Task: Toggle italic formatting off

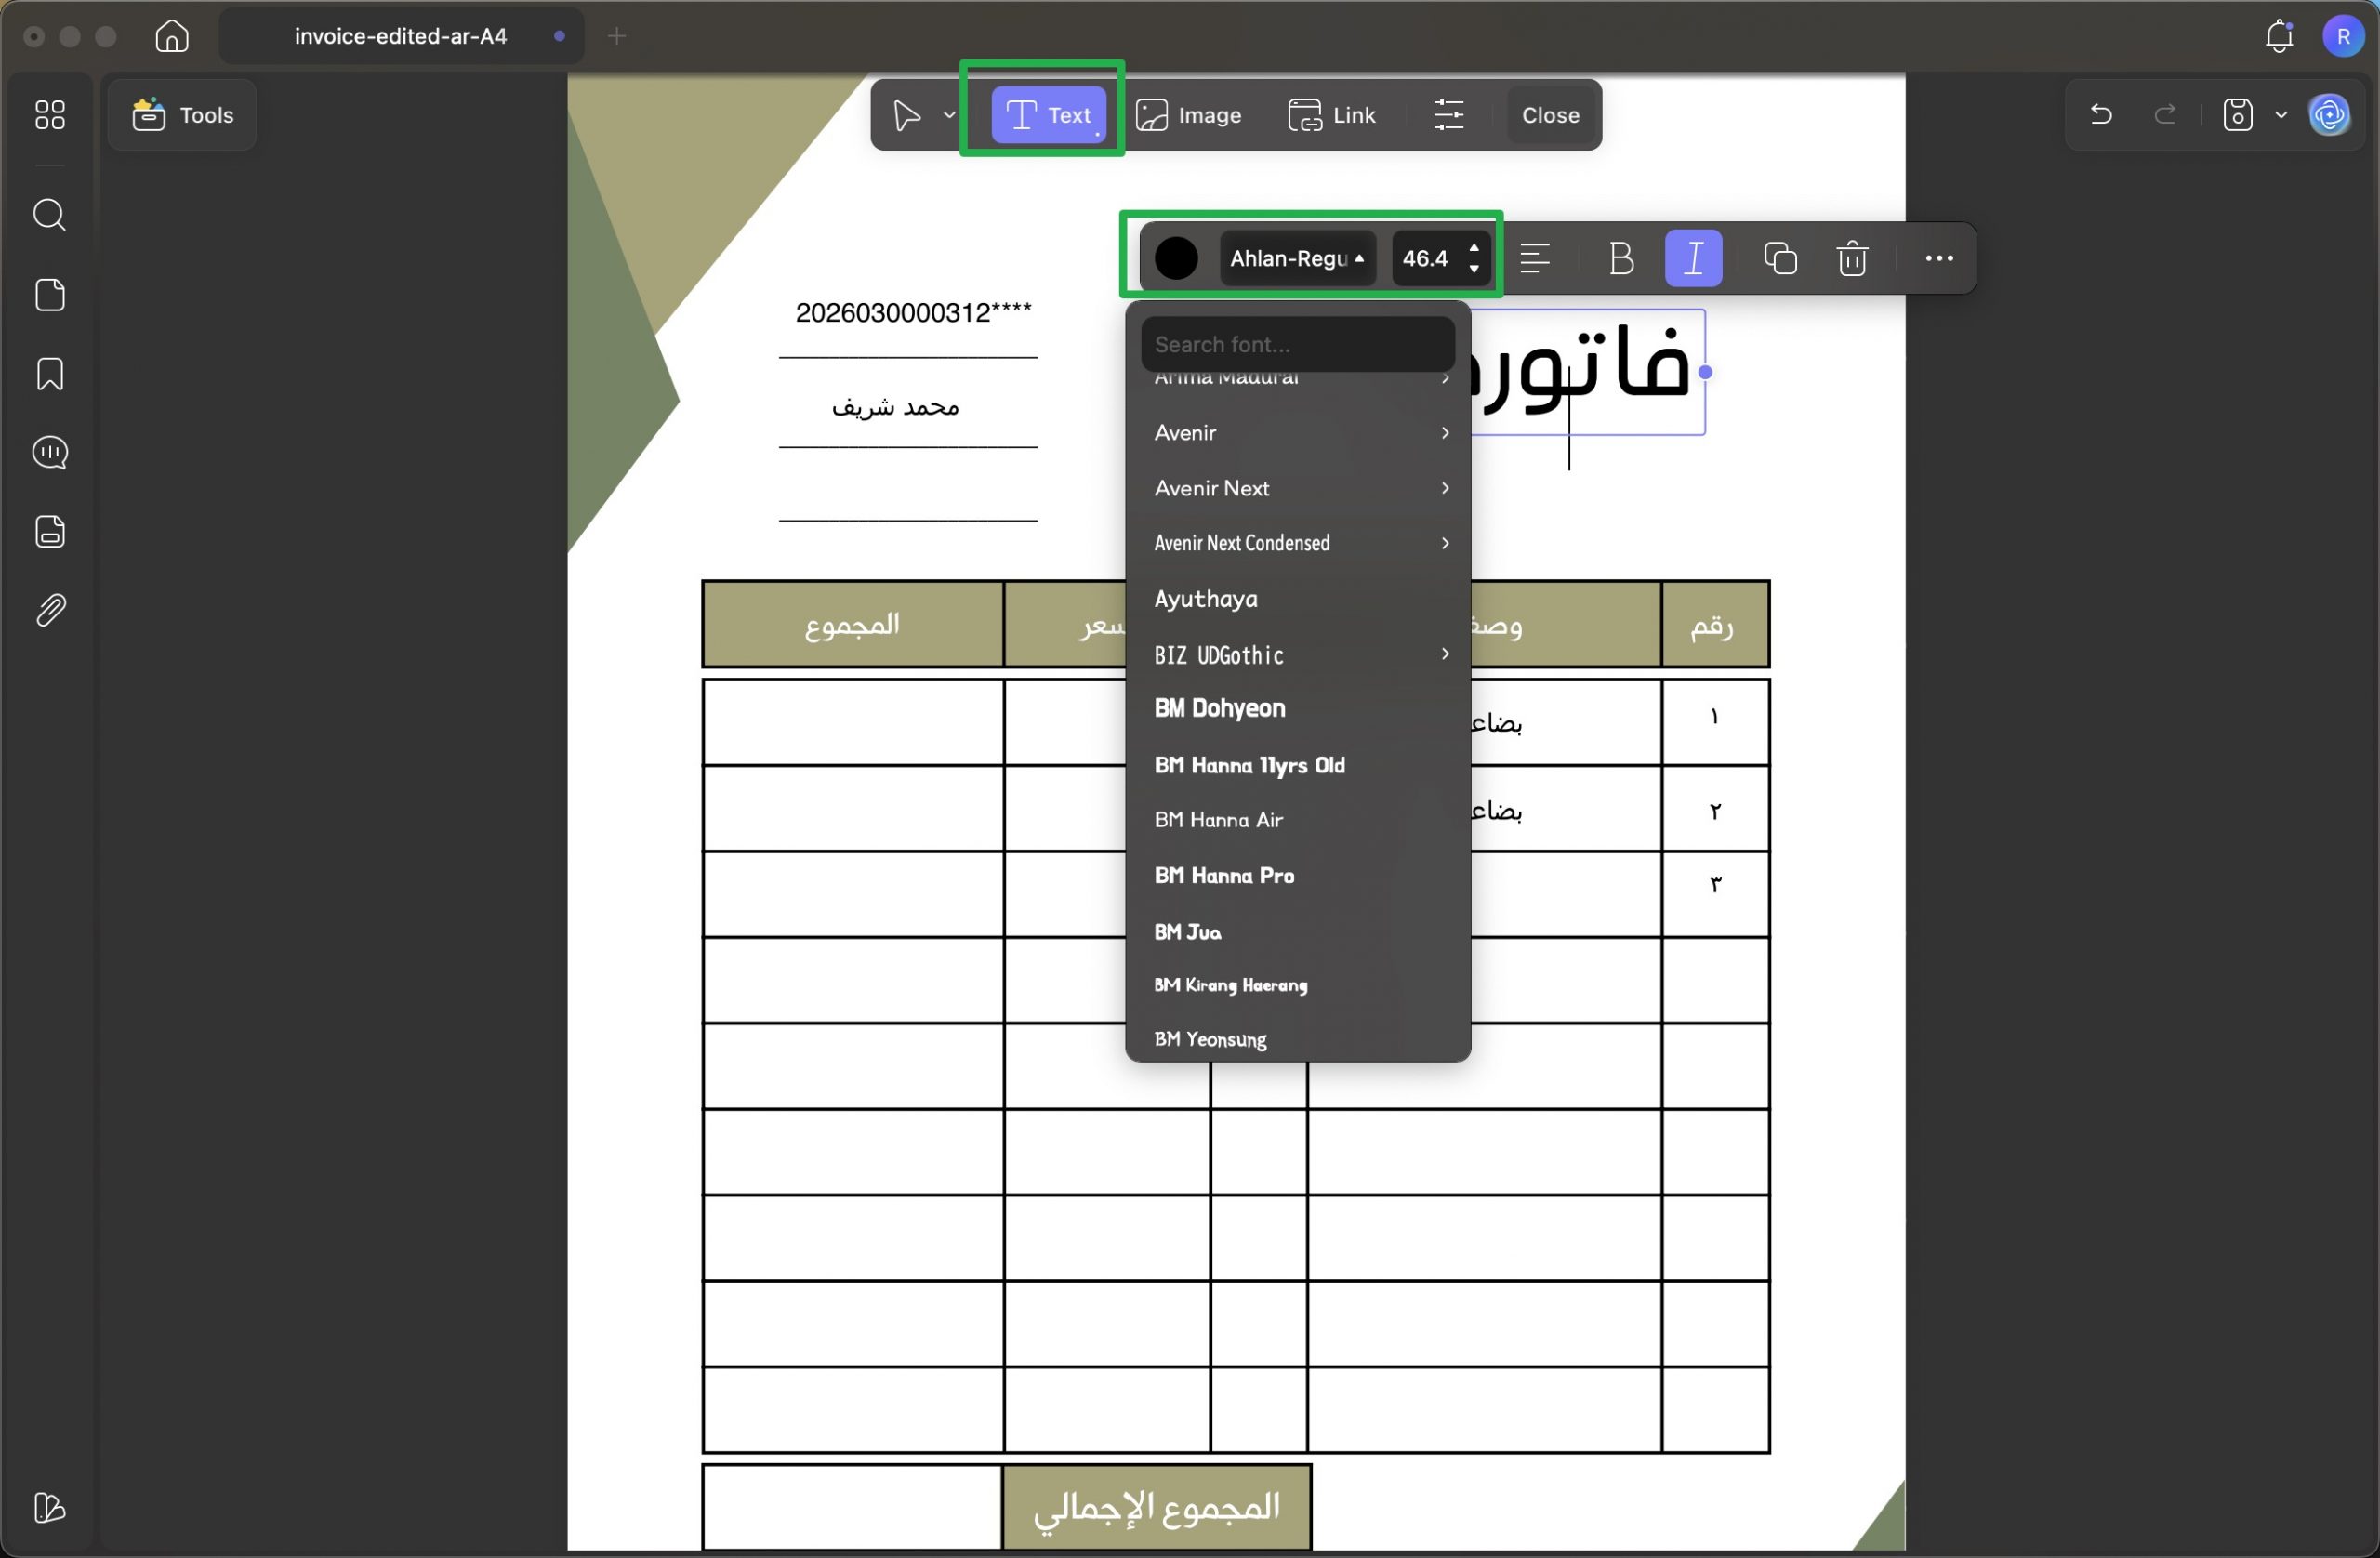Action: (1693, 259)
